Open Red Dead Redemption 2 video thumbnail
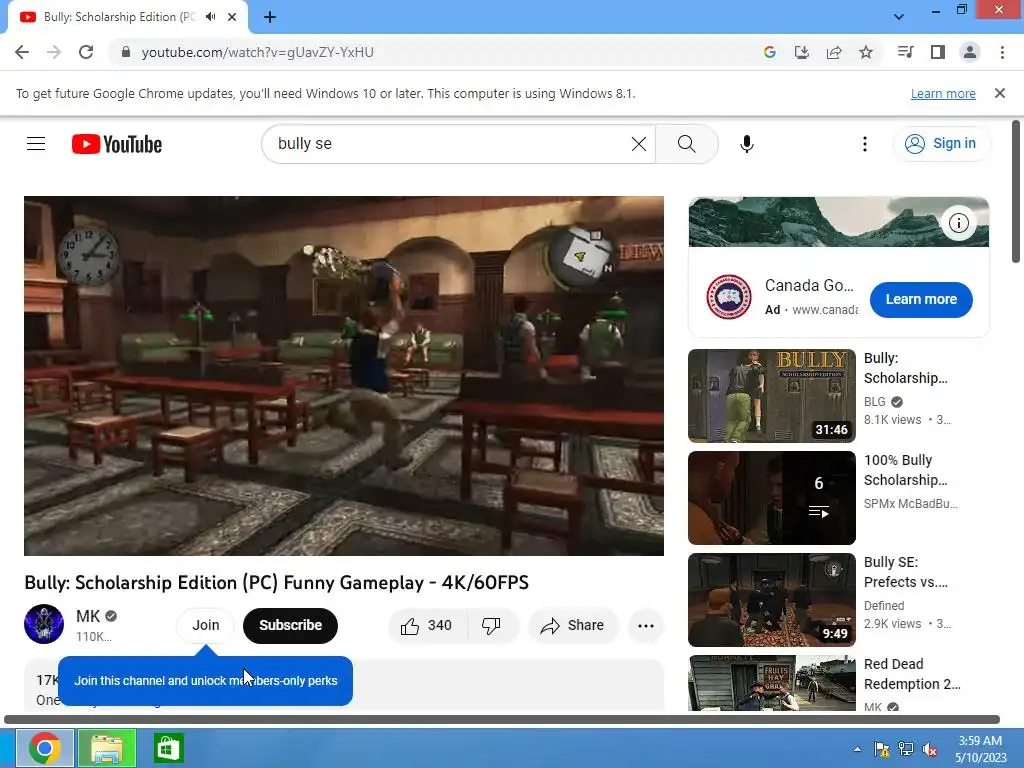The width and height of the screenshot is (1024, 768). [772, 683]
